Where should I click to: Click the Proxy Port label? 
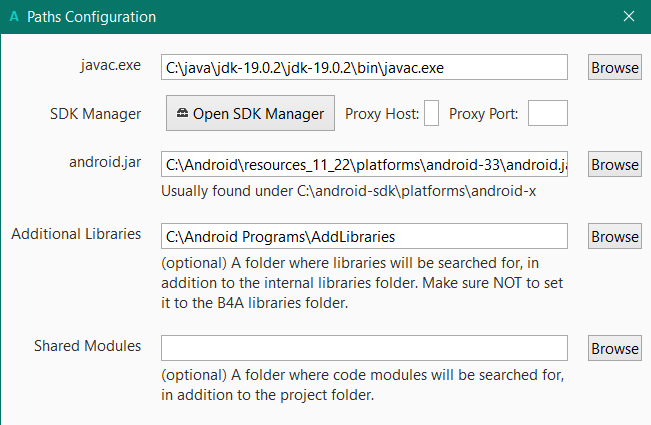(484, 114)
